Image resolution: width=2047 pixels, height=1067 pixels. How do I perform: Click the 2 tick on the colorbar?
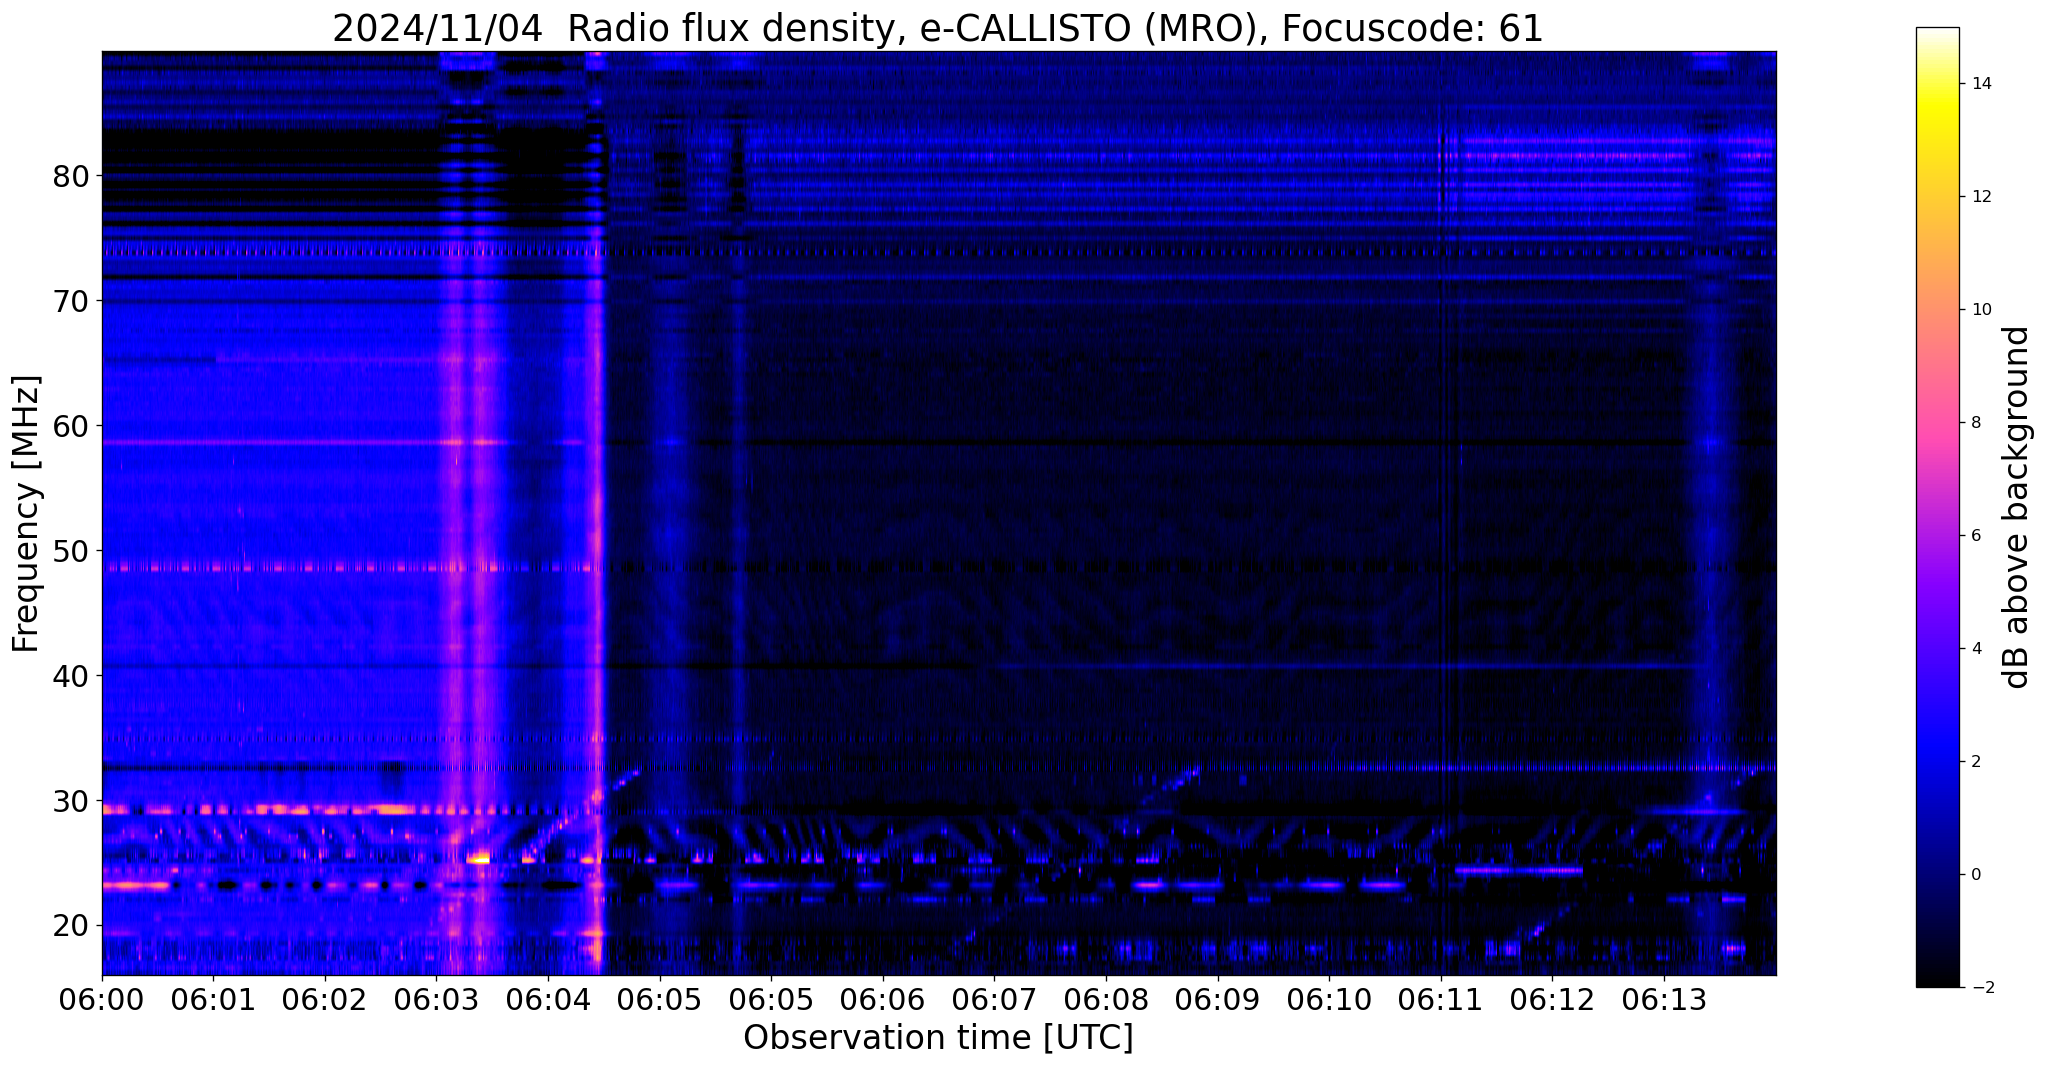click(1976, 762)
